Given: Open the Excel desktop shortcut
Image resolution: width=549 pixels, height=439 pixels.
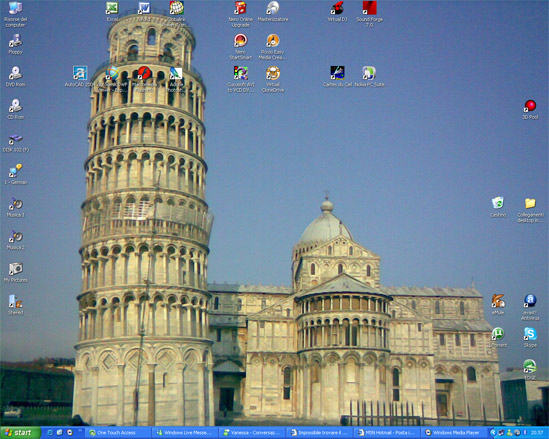Looking at the screenshot, I should pos(112,12).
